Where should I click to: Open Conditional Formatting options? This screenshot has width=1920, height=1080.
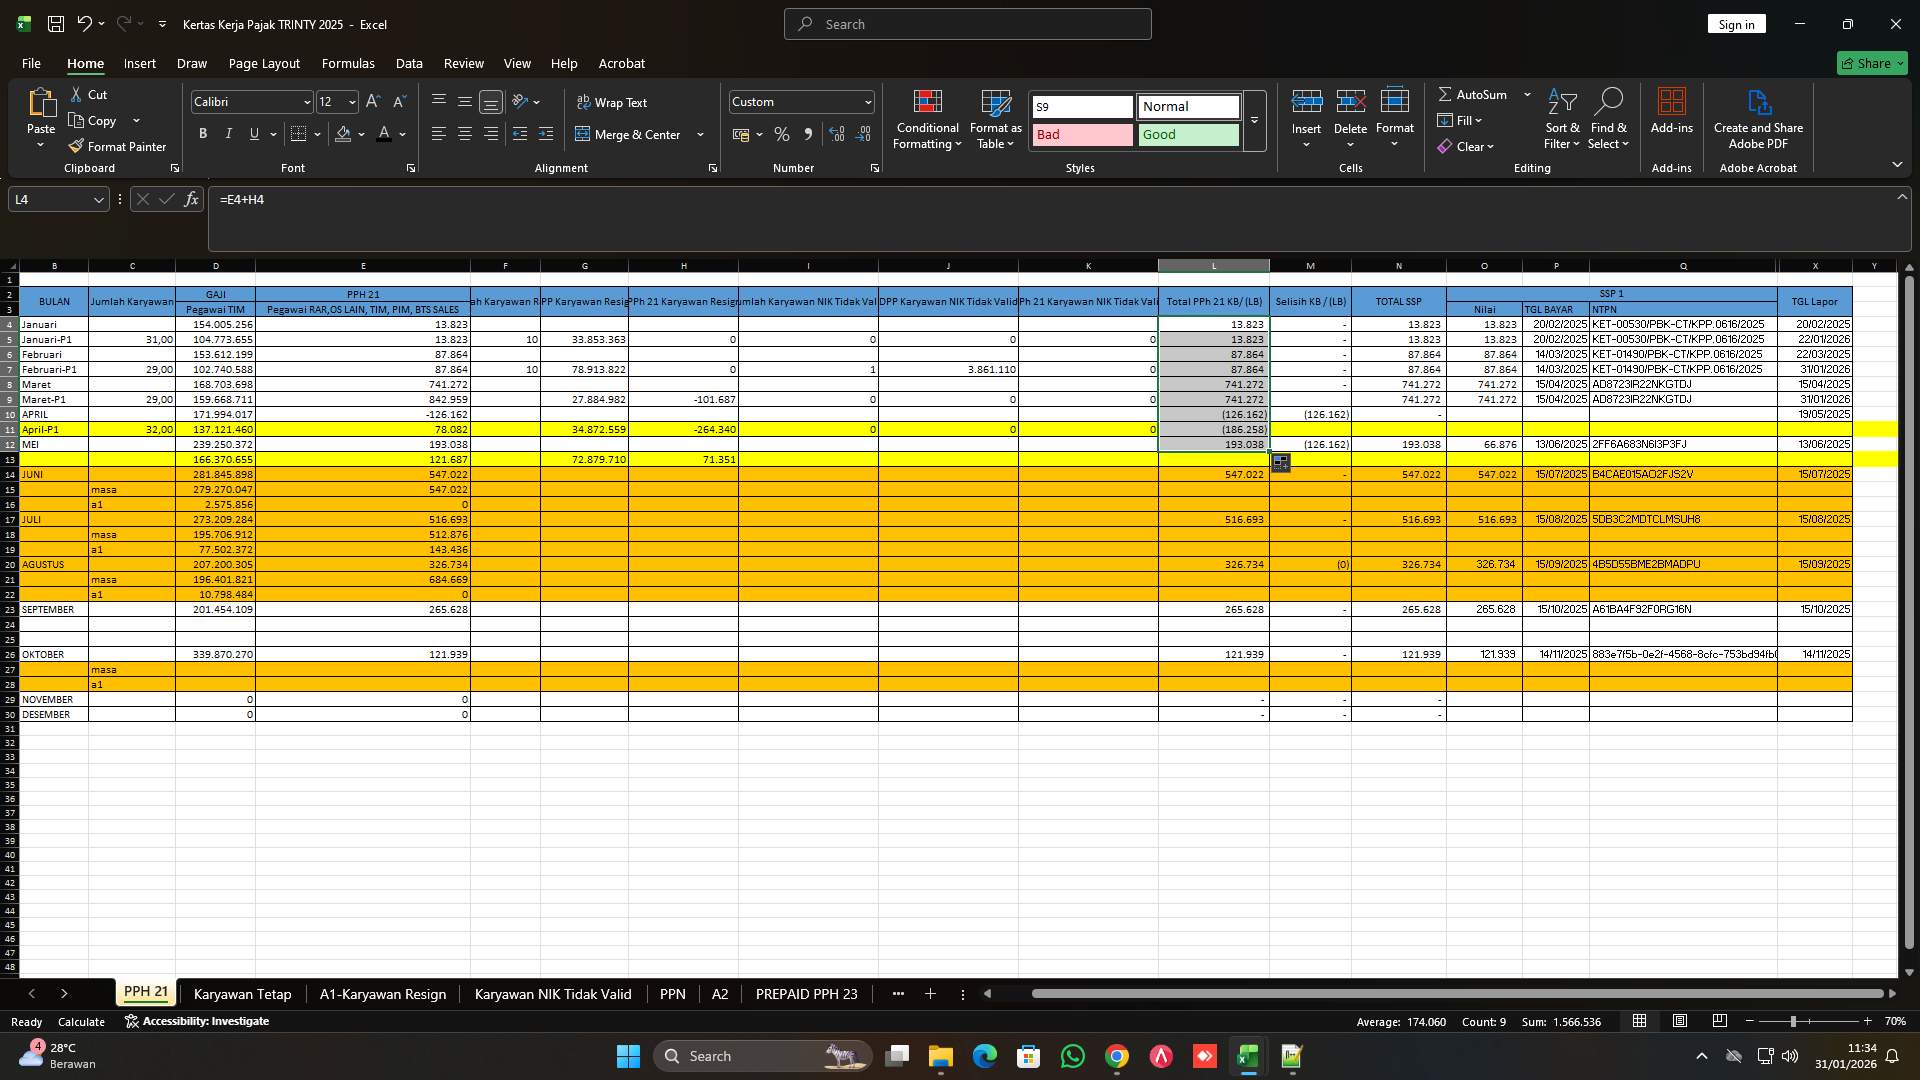927,120
